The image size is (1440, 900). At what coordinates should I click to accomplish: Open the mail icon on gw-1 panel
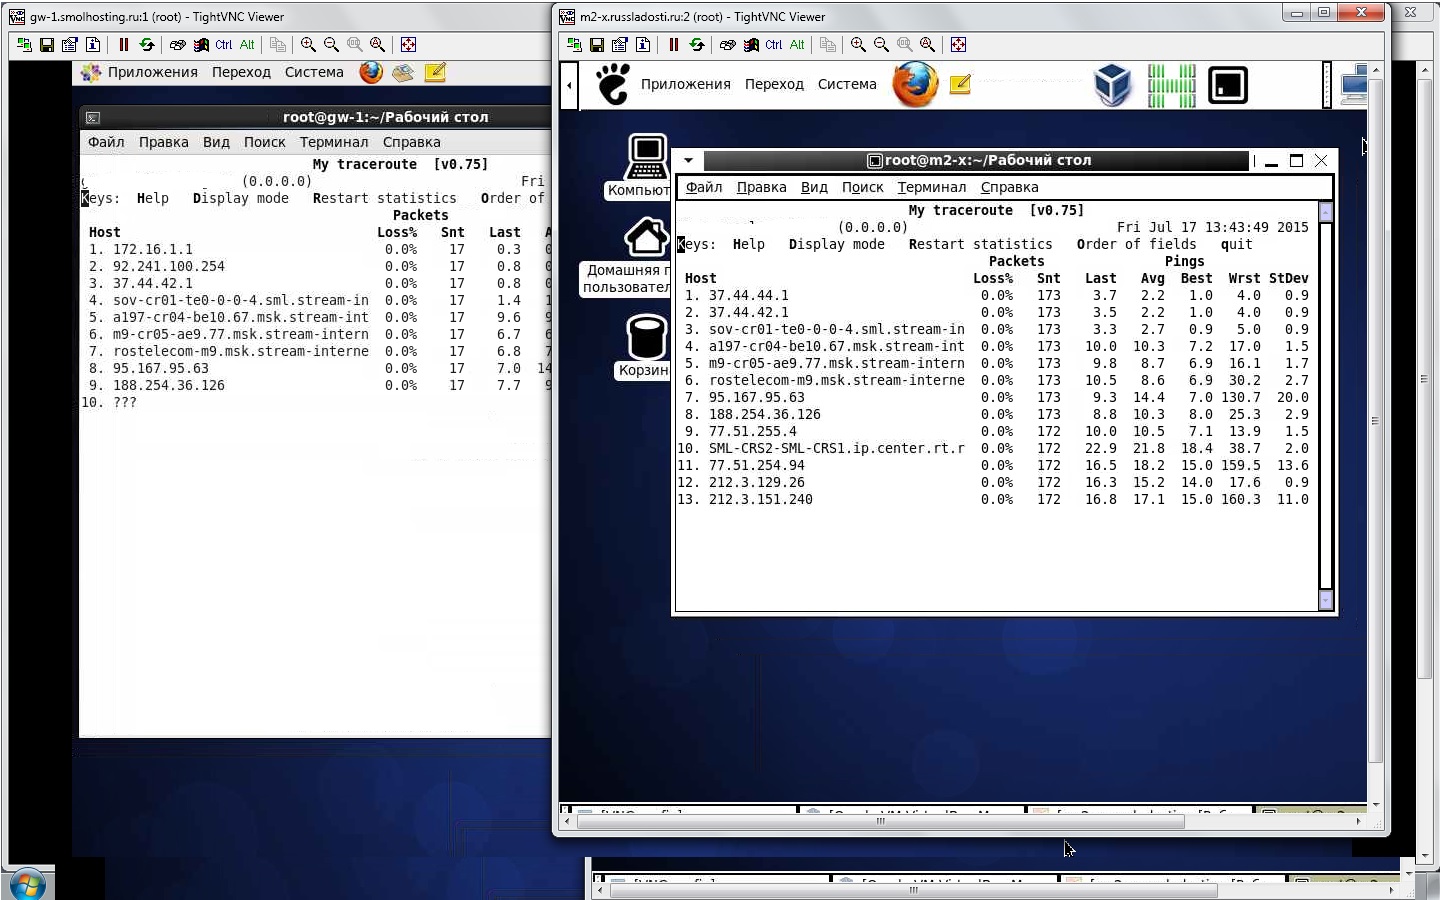tap(403, 72)
